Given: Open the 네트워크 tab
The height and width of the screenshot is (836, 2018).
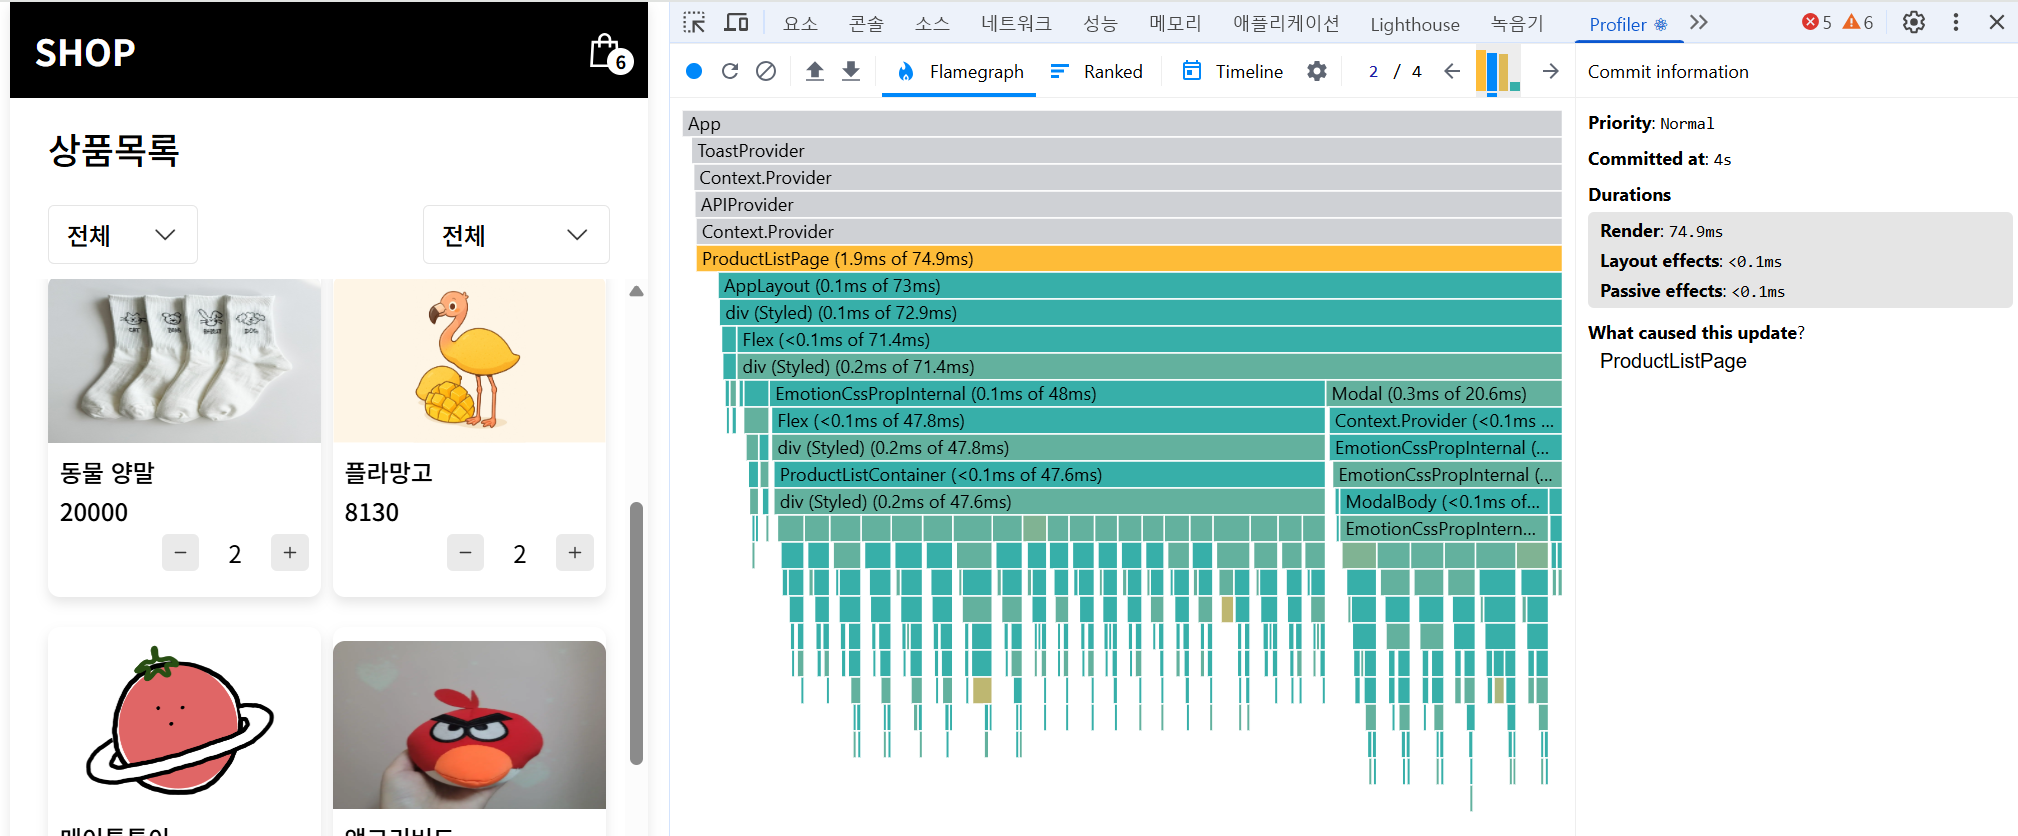Looking at the screenshot, I should [x=1016, y=23].
